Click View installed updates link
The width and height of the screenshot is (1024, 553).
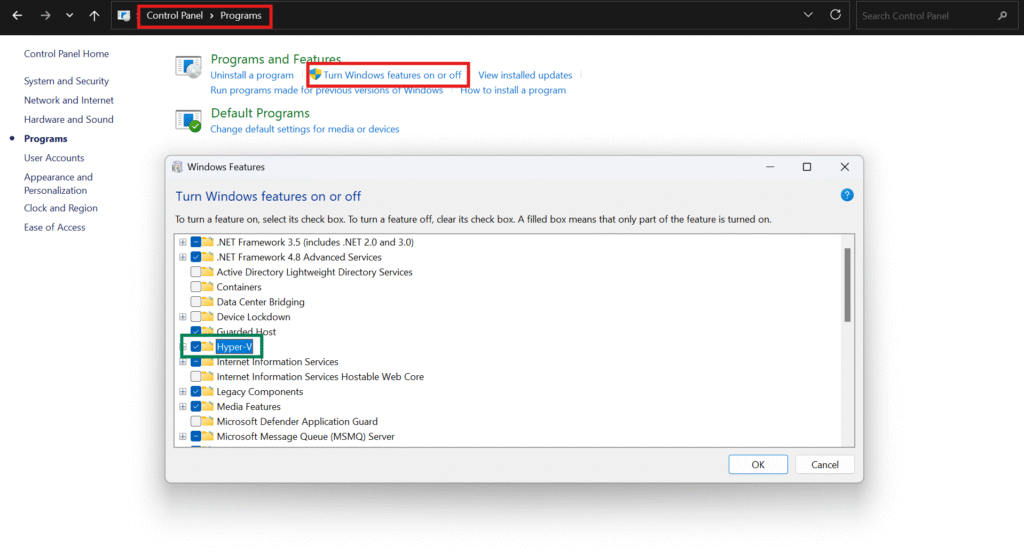point(525,75)
